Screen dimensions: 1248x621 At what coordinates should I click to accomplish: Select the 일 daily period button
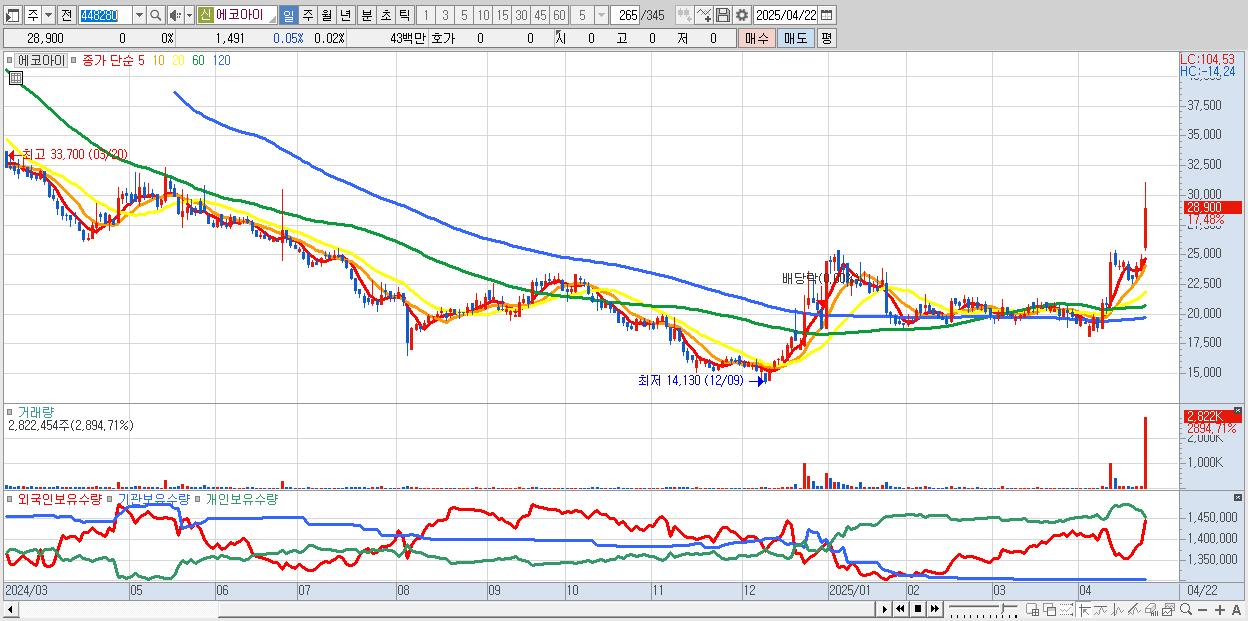coord(289,15)
